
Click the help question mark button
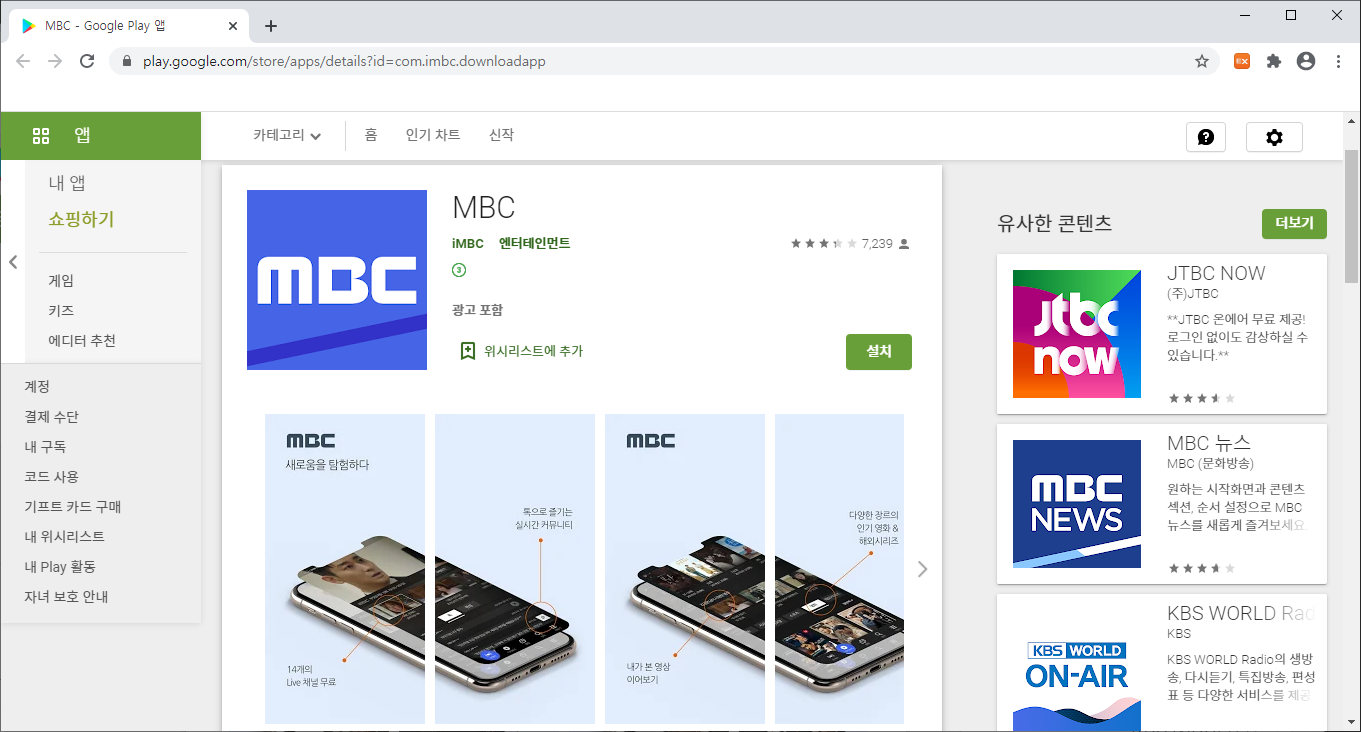coord(1206,137)
